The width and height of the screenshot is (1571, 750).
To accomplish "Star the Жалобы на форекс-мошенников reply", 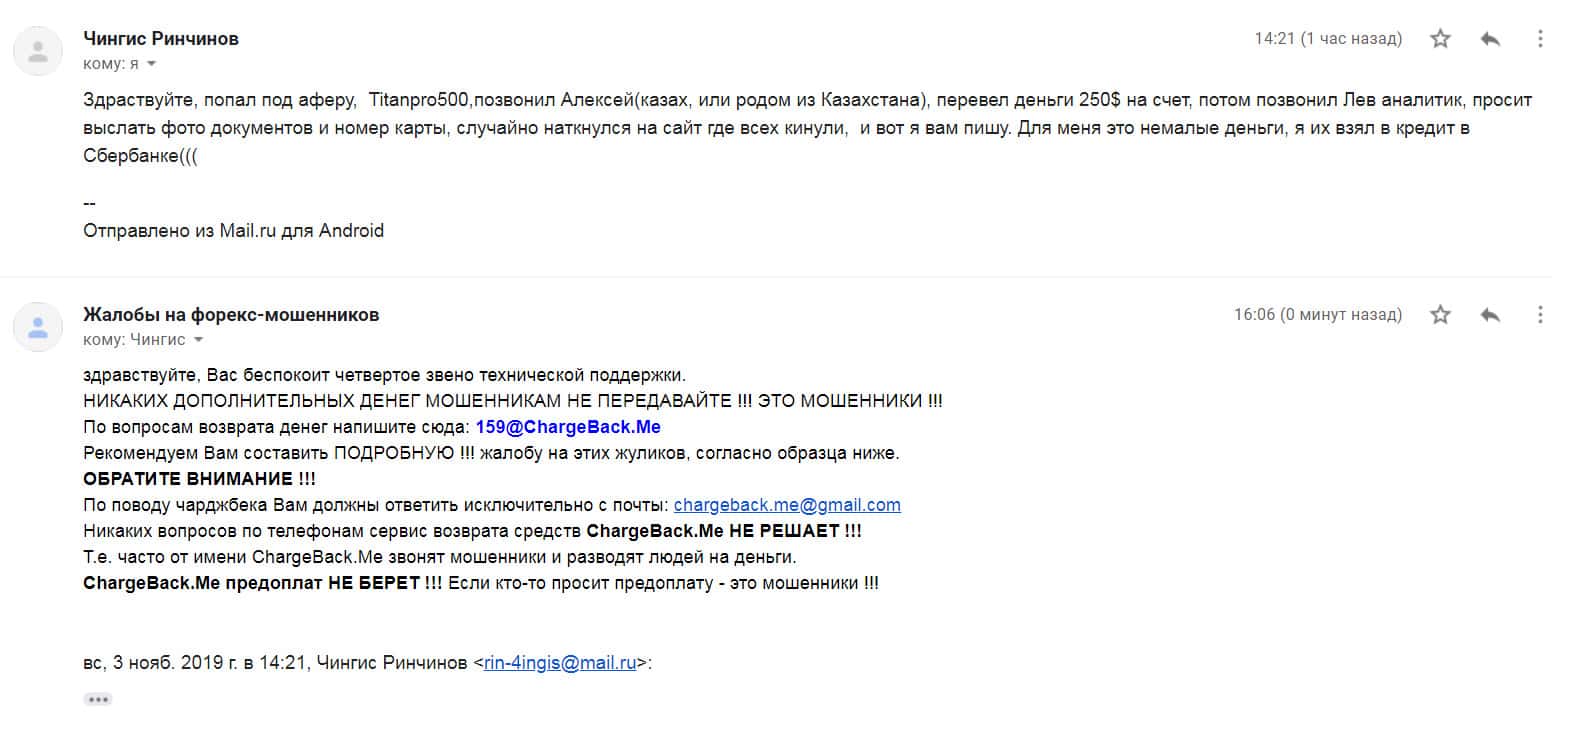I will point(1440,315).
